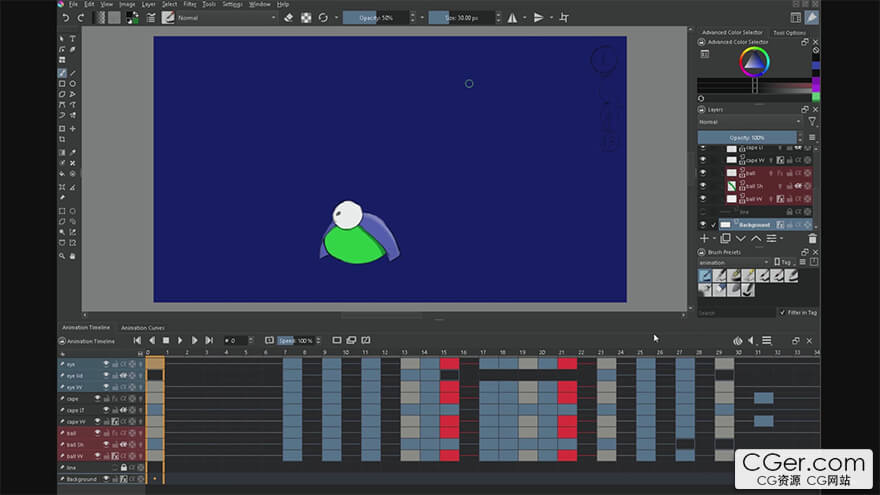Hide the ball Sh layer in Layers panel
This screenshot has width=880, height=495.
click(x=703, y=186)
